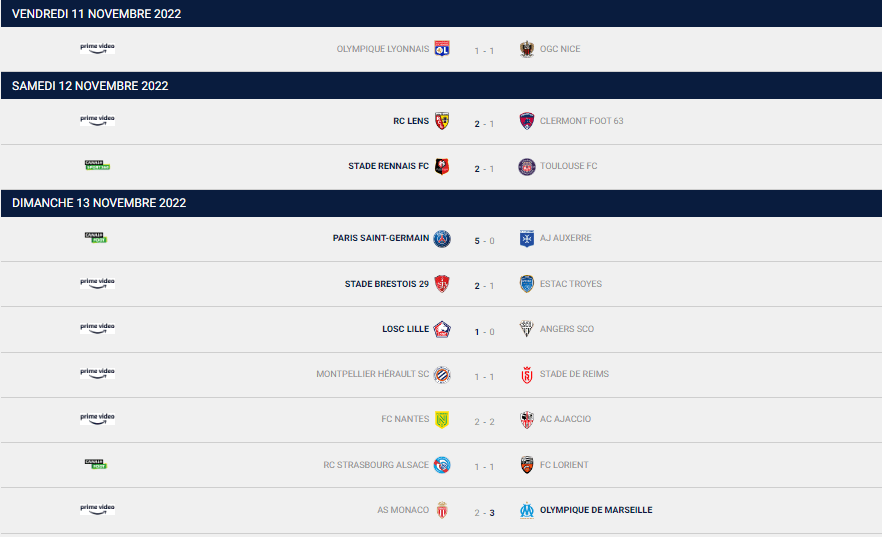Select the Paris Saint-Germain logo
Viewport: 882px width, 537px height.
[x=442, y=238]
